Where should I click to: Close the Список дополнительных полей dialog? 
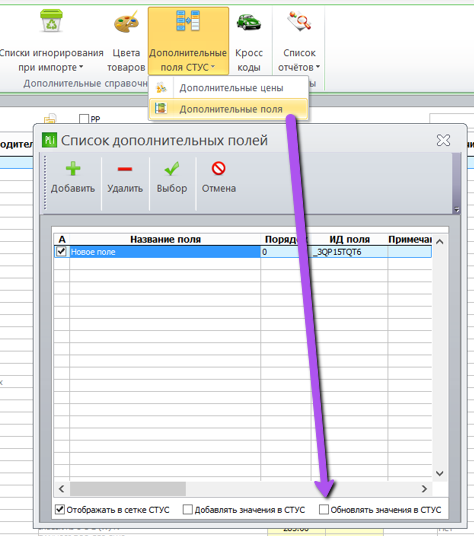pyautogui.click(x=443, y=140)
